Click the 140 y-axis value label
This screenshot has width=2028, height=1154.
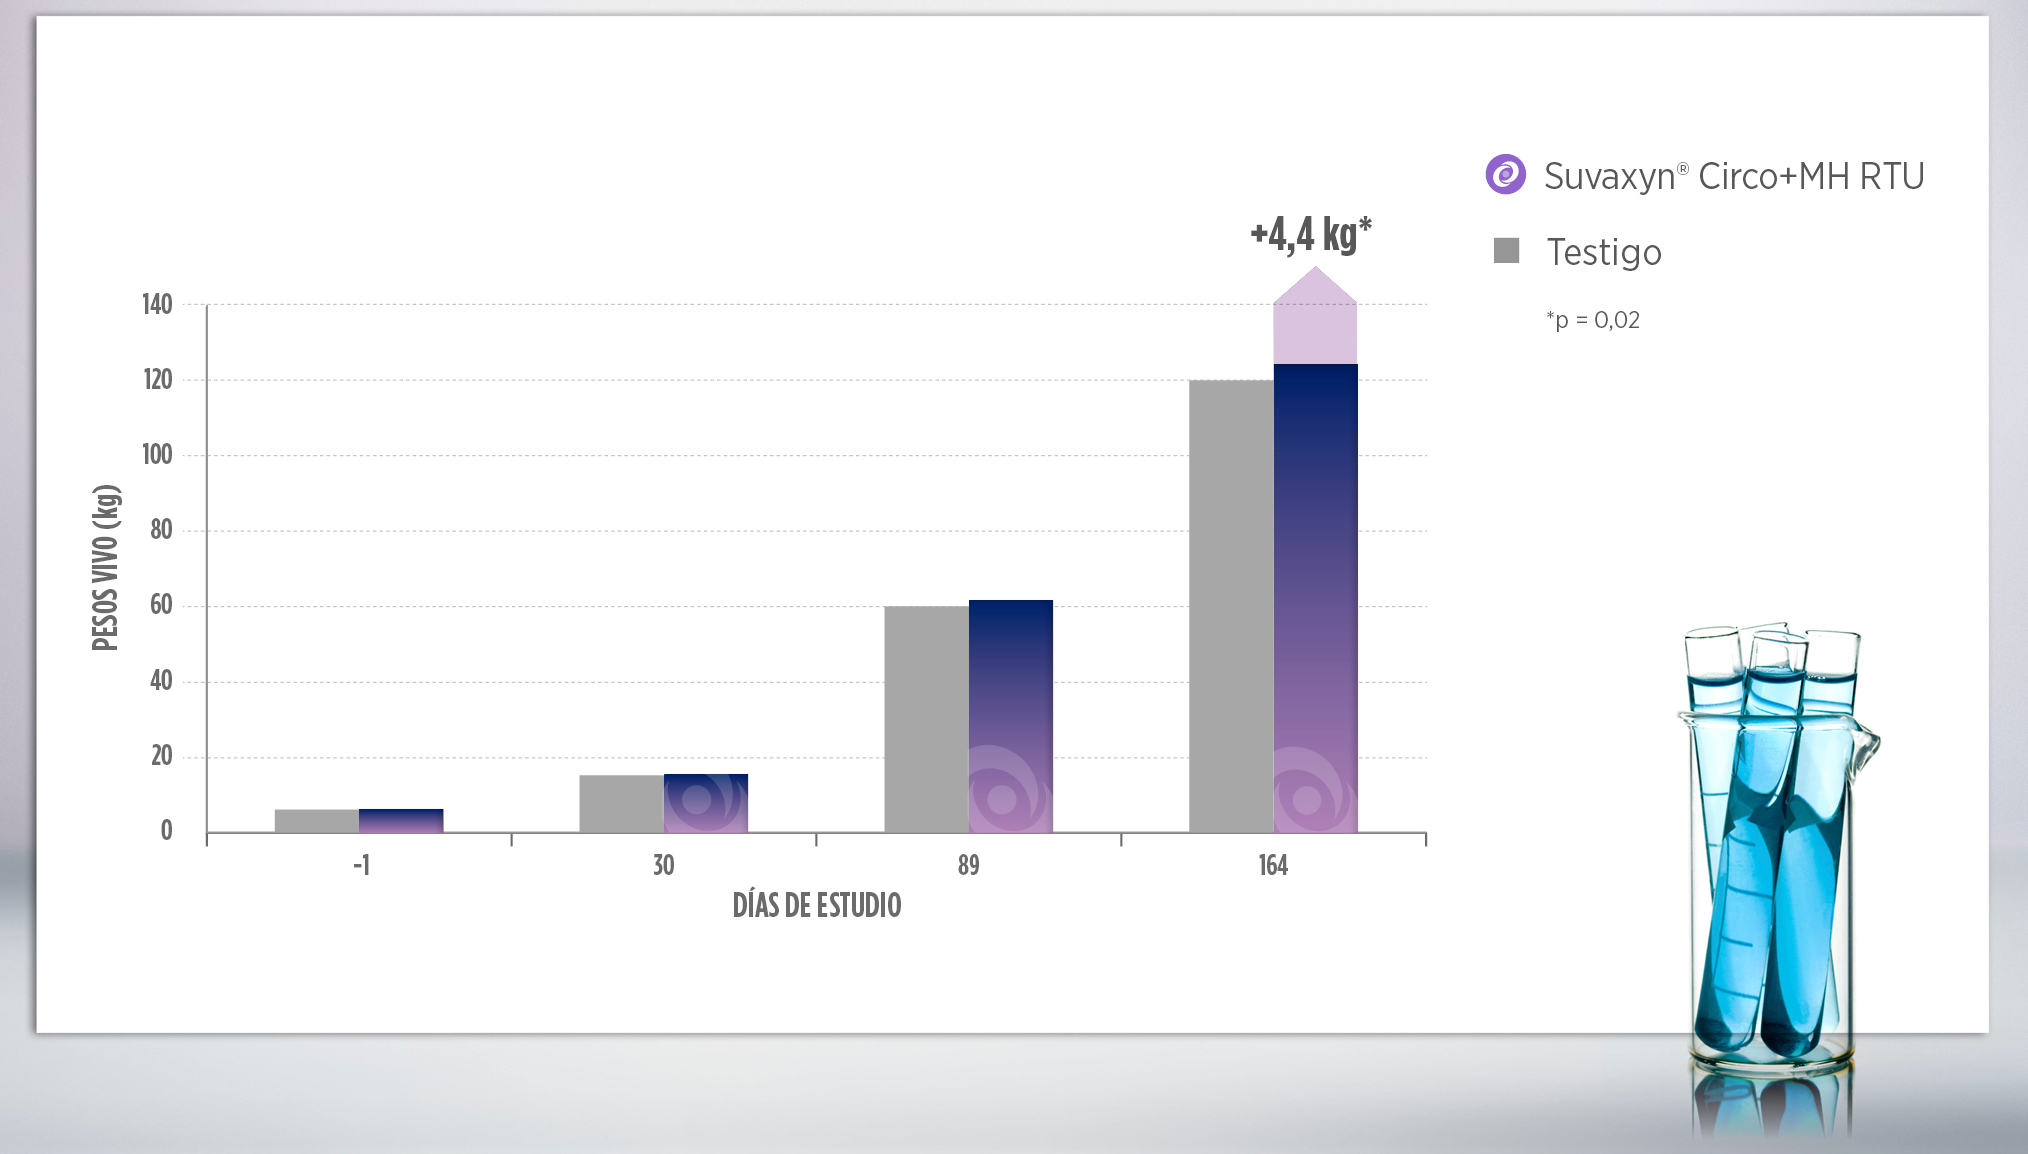tap(157, 304)
